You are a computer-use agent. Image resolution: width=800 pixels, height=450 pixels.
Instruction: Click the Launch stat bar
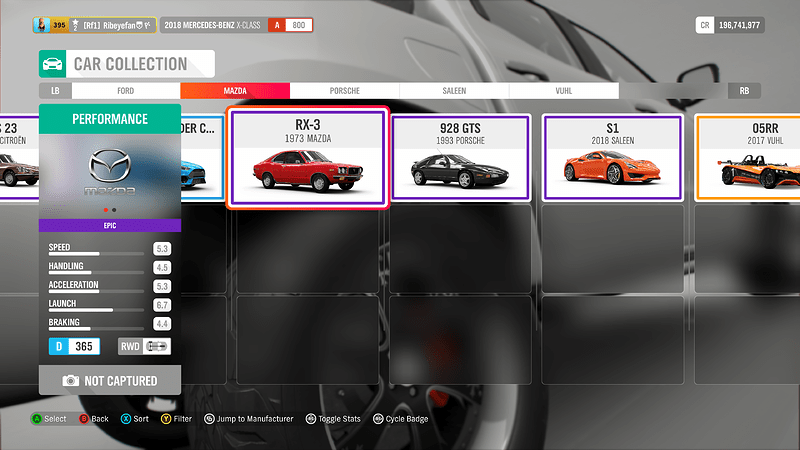tap(96, 310)
